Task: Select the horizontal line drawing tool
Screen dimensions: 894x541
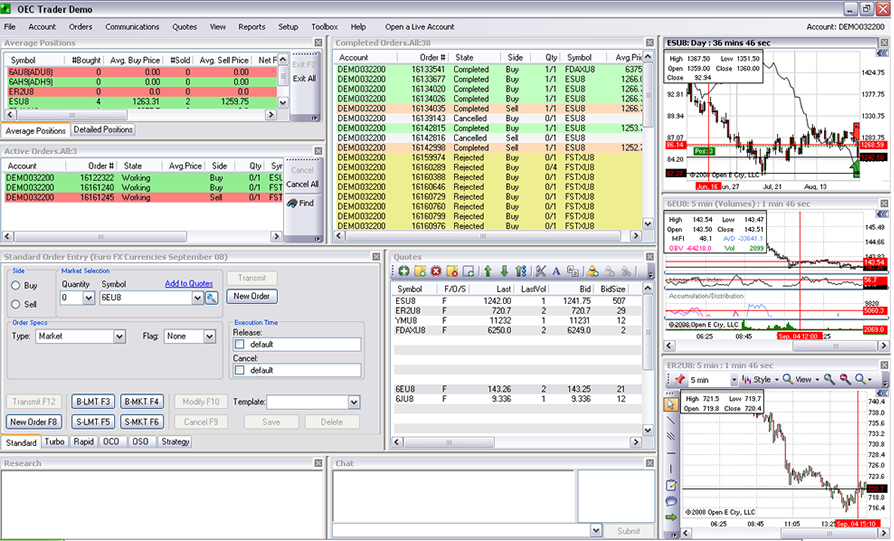Action: [x=671, y=453]
